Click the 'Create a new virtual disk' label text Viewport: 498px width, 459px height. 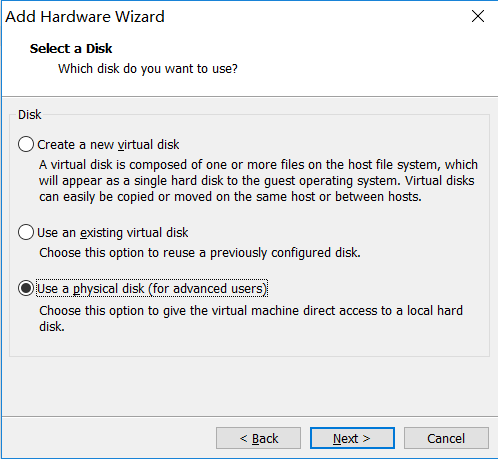(108, 145)
